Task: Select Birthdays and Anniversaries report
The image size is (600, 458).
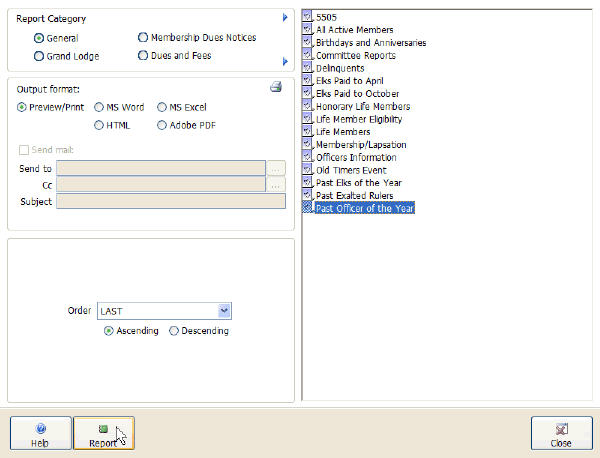Action: [x=370, y=43]
